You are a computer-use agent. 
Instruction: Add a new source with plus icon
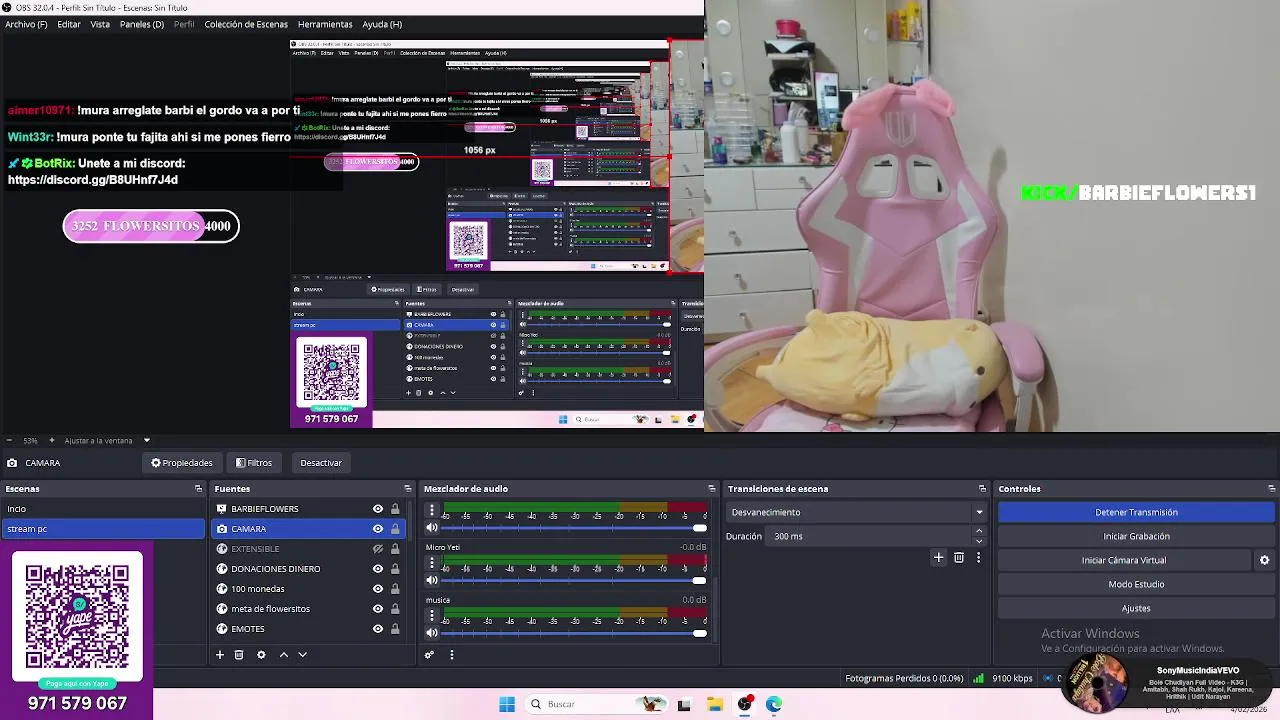coord(220,655)
